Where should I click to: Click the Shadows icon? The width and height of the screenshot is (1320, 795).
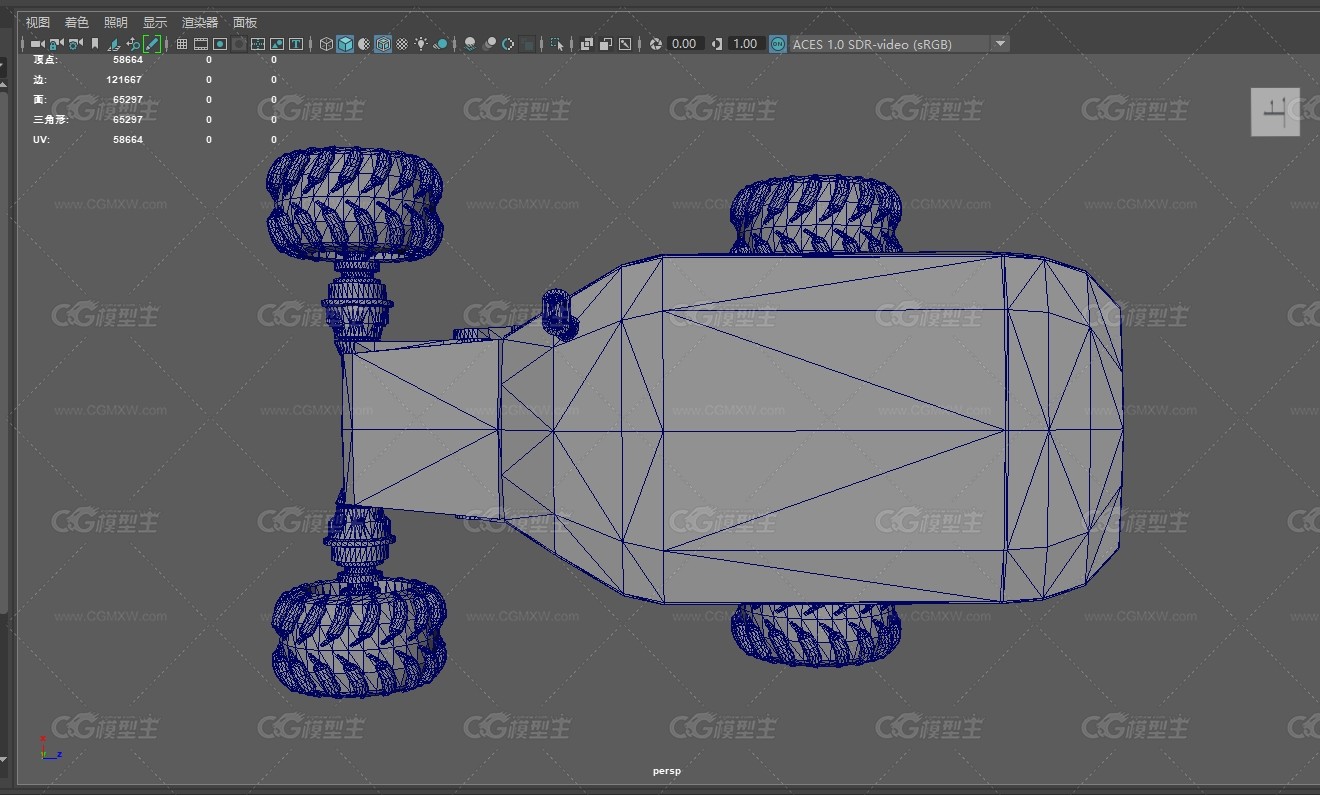tap(441, 44)
